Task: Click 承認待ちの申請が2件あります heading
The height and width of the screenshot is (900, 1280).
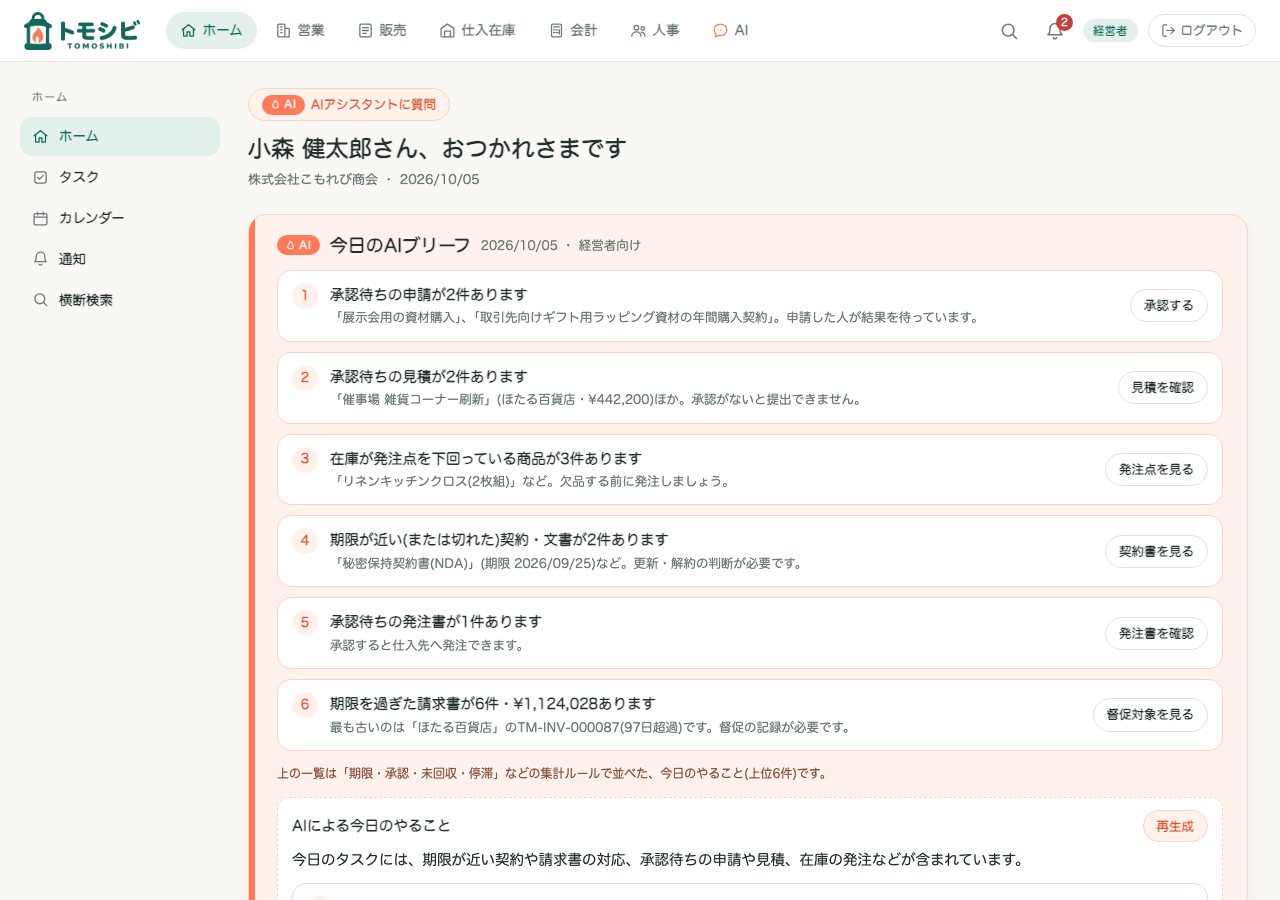Action: tap(428, 294)
